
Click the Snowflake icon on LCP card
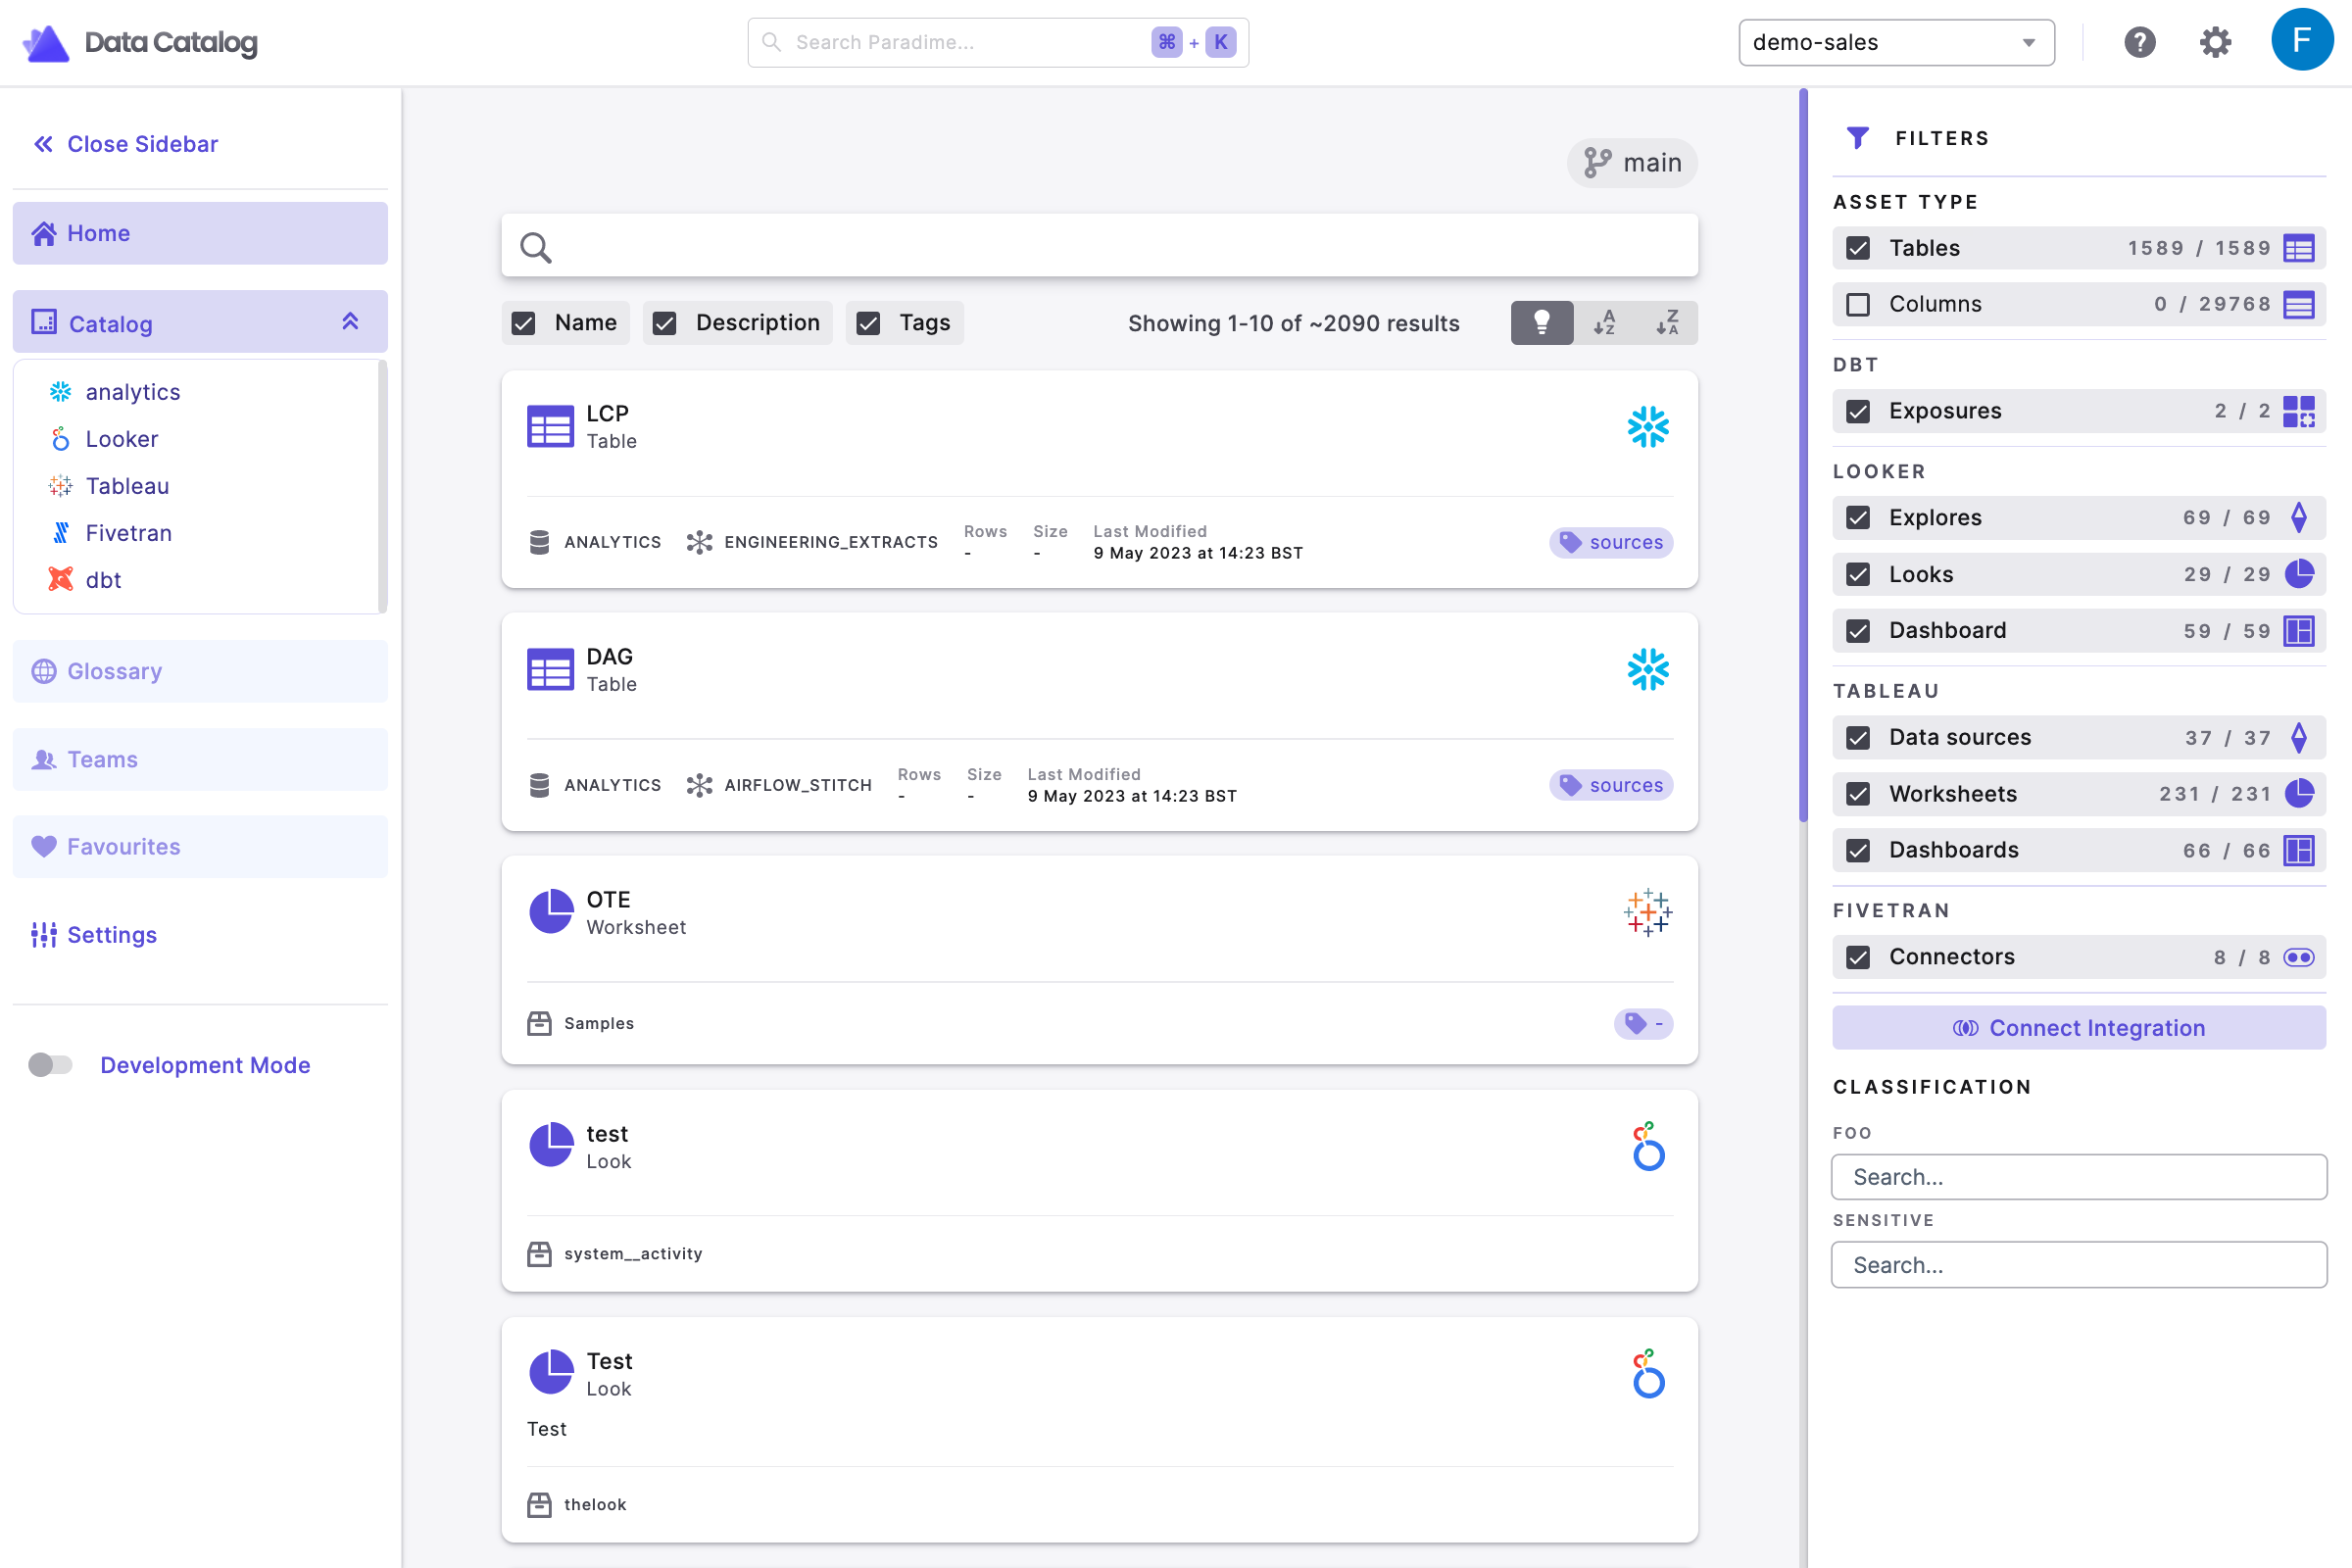(x=1648, y=427)
